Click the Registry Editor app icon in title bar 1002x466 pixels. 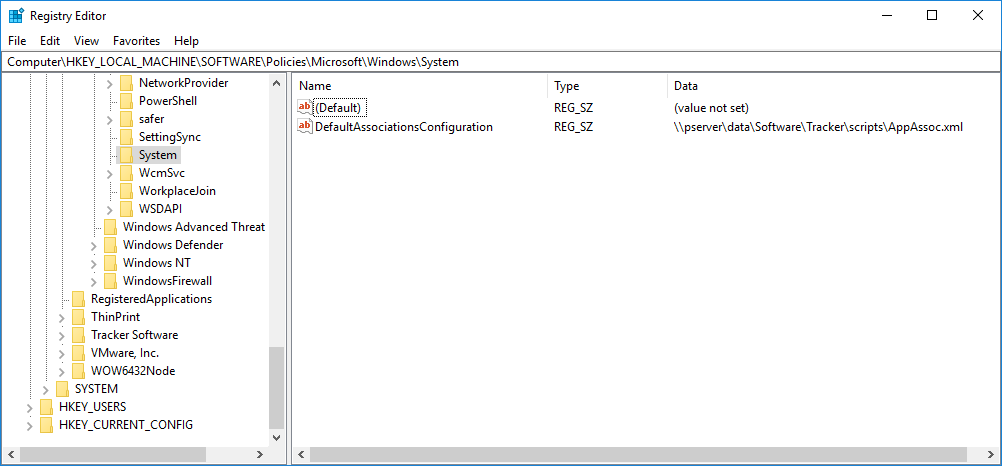pos(16,16)
